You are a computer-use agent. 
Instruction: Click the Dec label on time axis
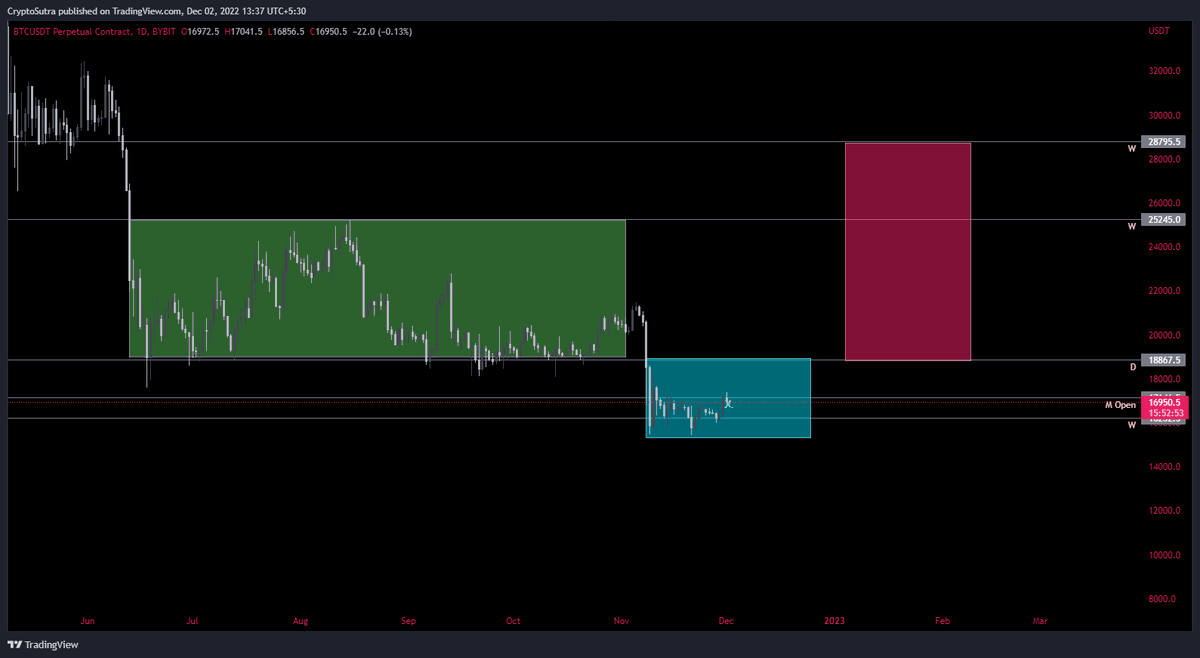coord(727,621)
